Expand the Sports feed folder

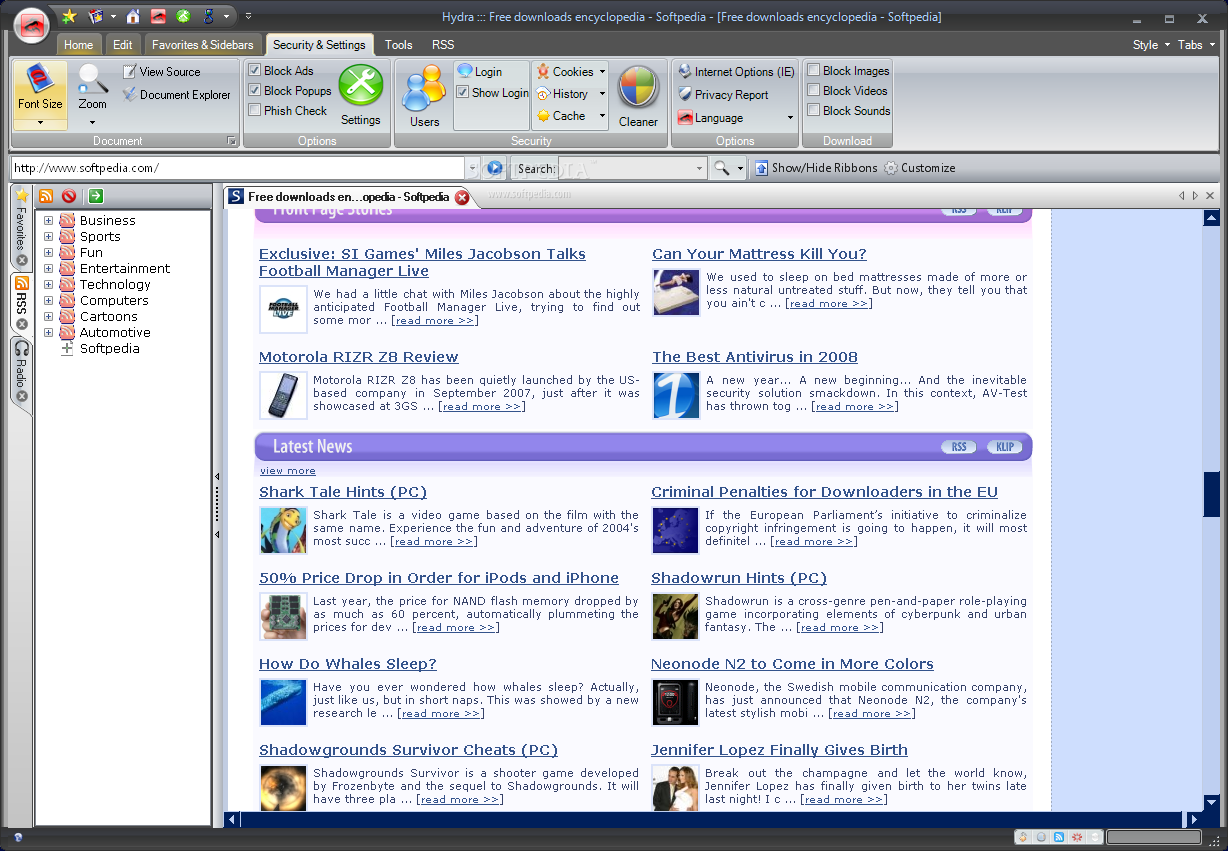pyautogui.click(x=48, y=237)
